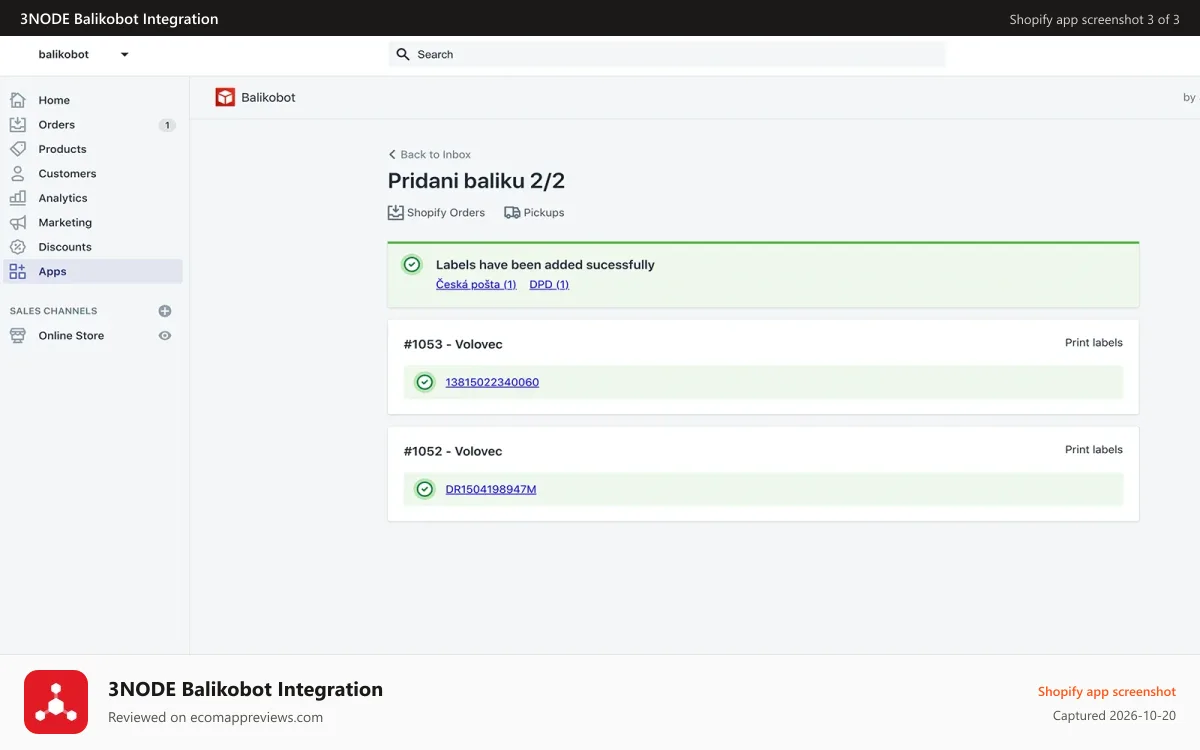Open the Česká pošta (1) link
The image size is (1200, 750).
pyautogui.click(x=476, y=285)
